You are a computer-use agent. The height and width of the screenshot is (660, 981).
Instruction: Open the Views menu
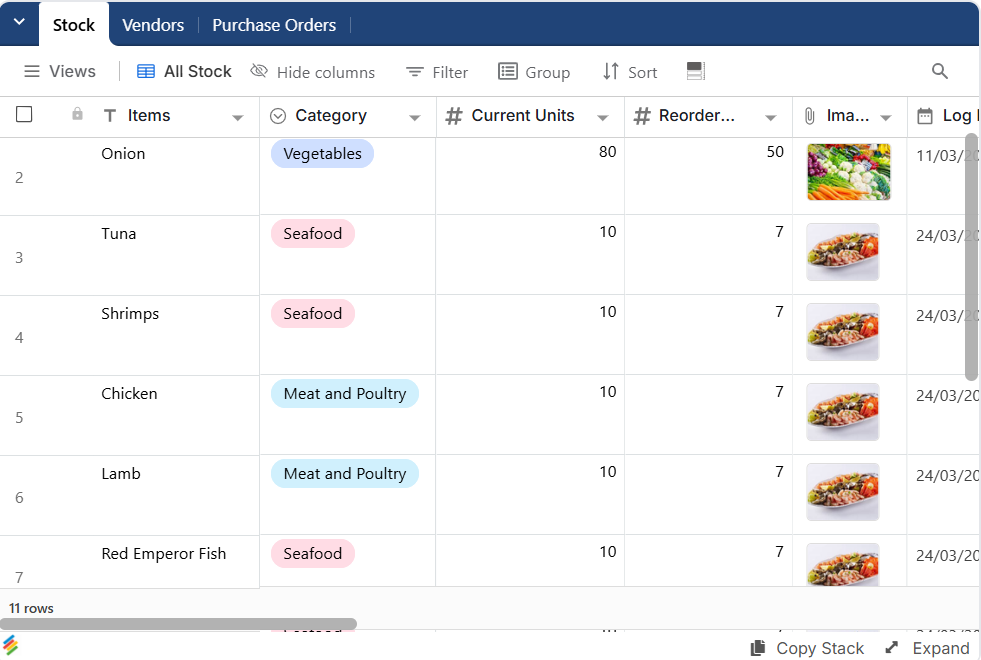point(59,71)
